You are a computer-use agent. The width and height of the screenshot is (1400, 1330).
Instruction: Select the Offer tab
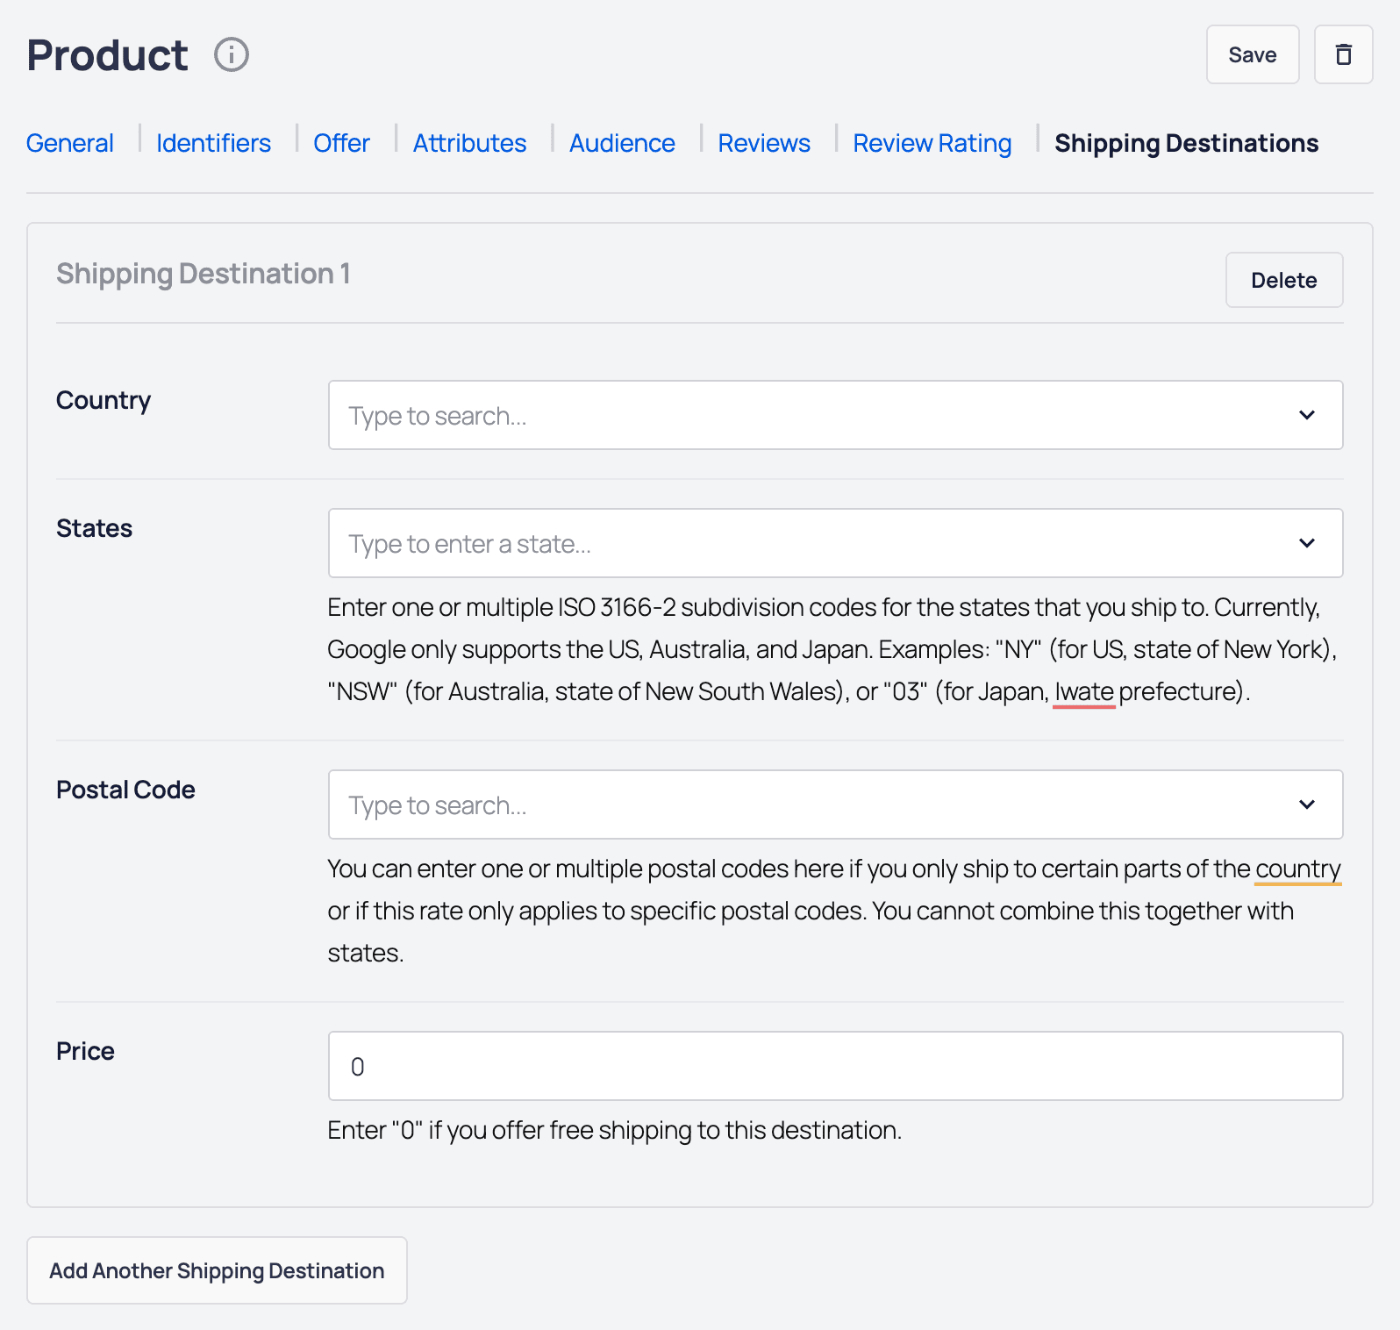point(341,143)
